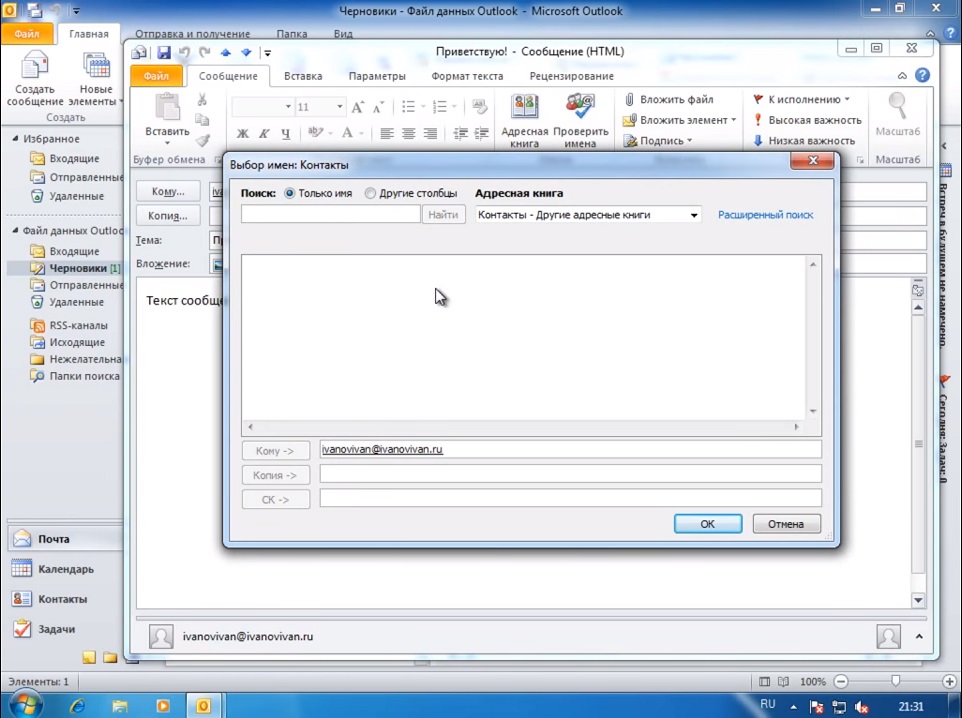962x718 pixels.
Task: Select the Другие столбцы radio button
Action: pyautogui.click(x=370, y=193)
